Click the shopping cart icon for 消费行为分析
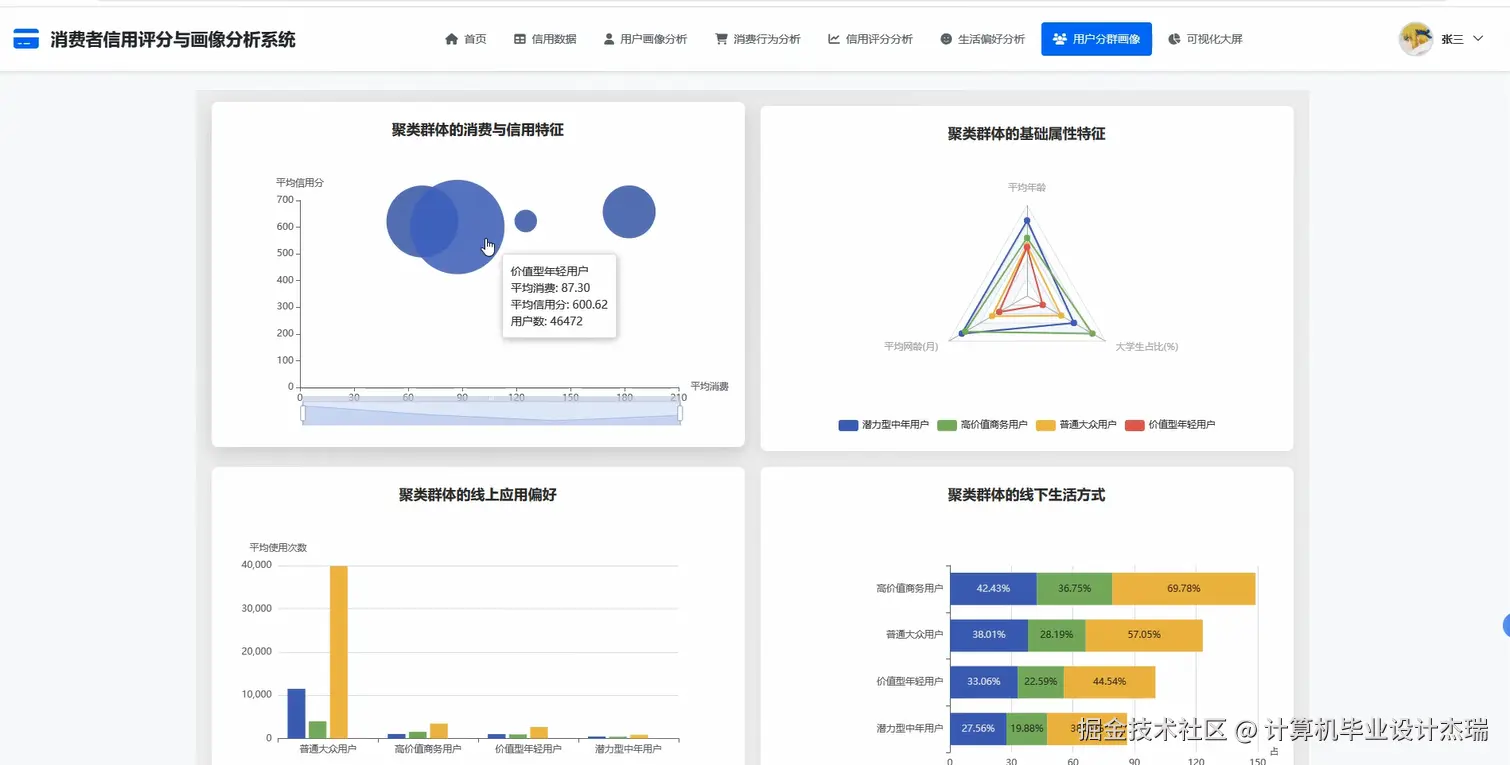The height and width of the screenshot is (765, 1510). click(721, 39)
